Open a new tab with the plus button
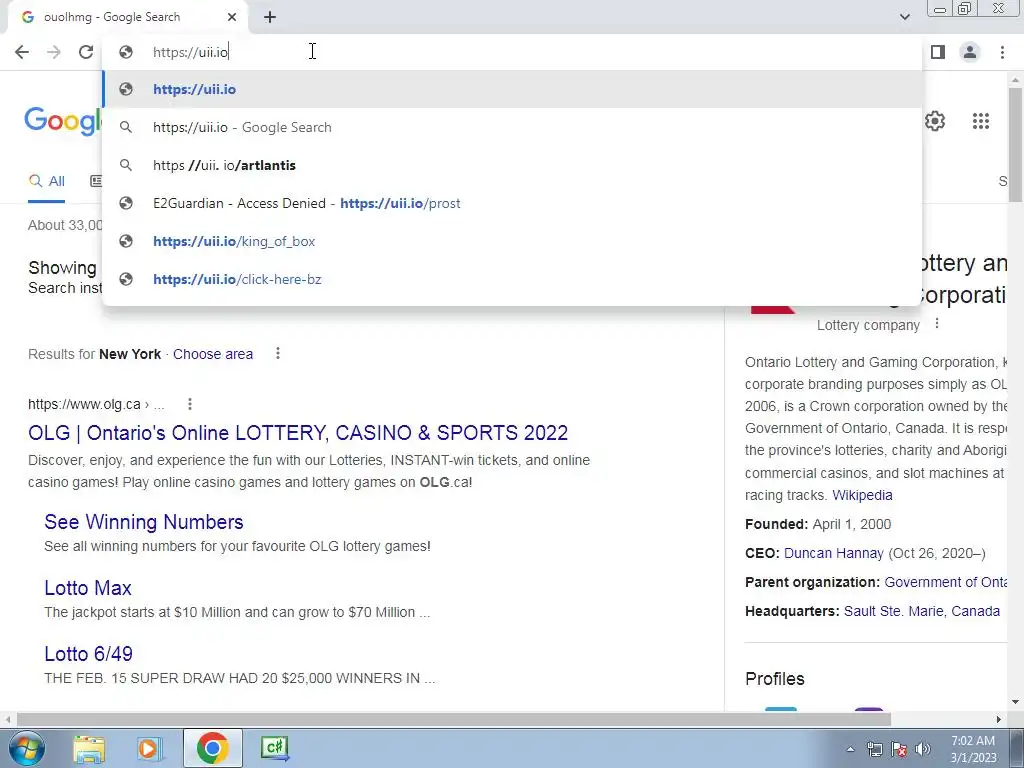This screenshot has width=1024, height=768. [270, 17]
